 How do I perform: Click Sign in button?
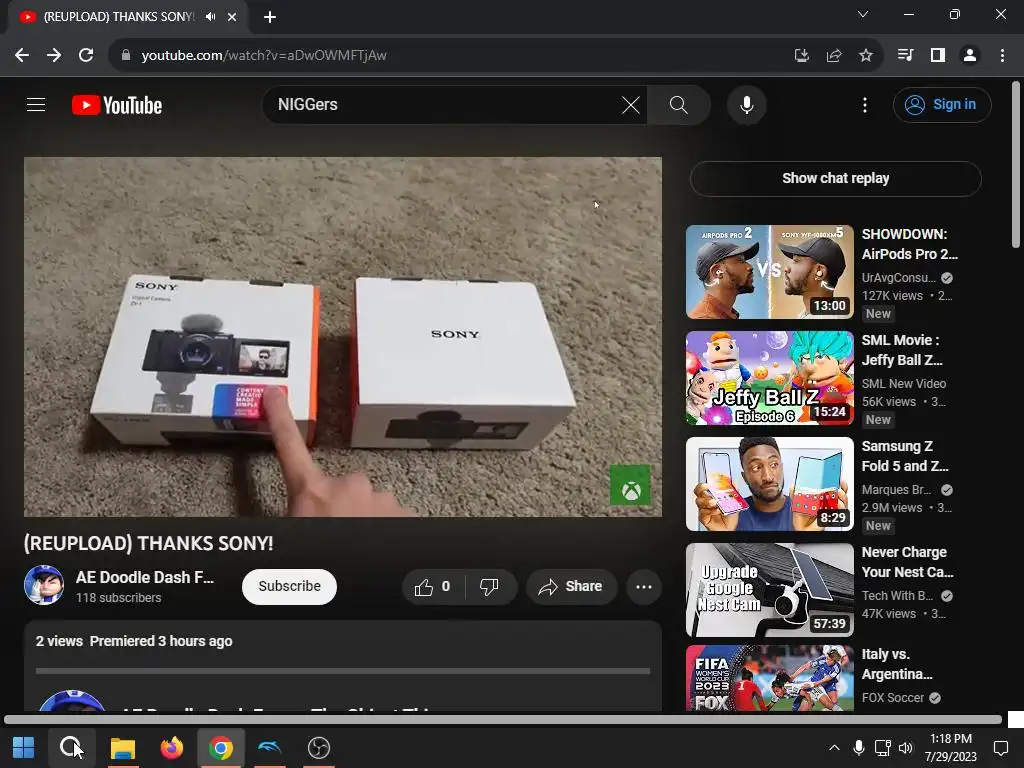(x=942, y=104)
